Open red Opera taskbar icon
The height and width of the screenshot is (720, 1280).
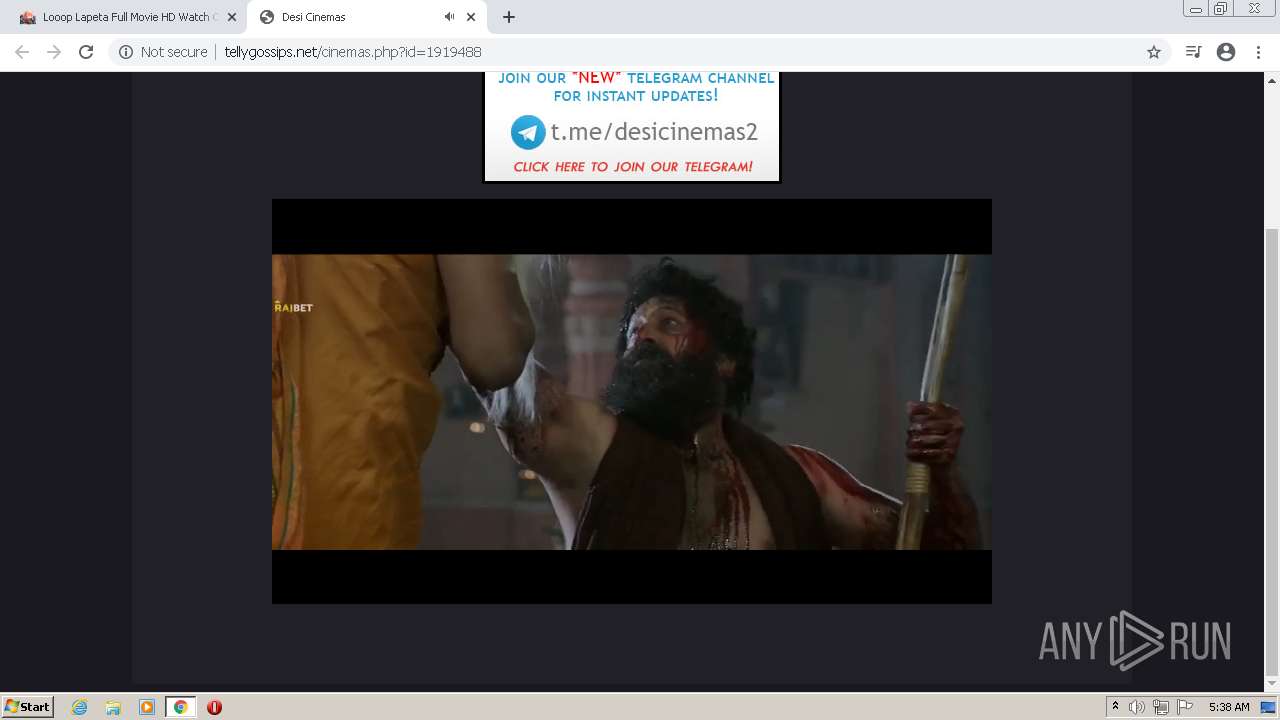(214, 707)
